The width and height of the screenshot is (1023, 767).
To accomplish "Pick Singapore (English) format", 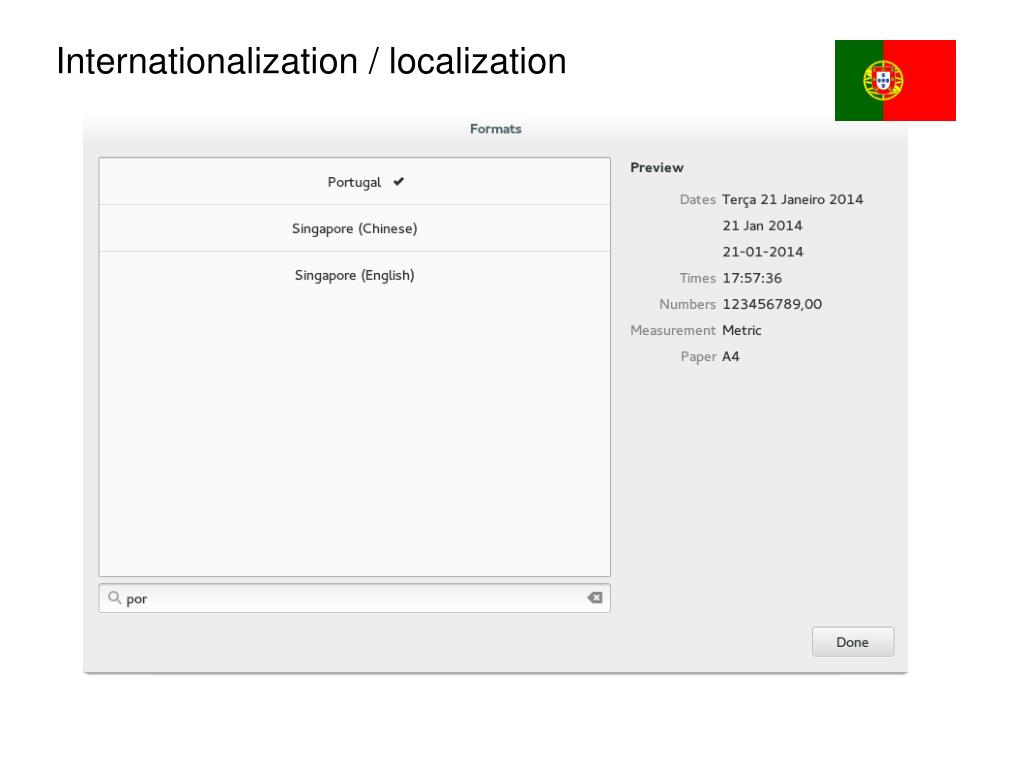I will (354, 275).
